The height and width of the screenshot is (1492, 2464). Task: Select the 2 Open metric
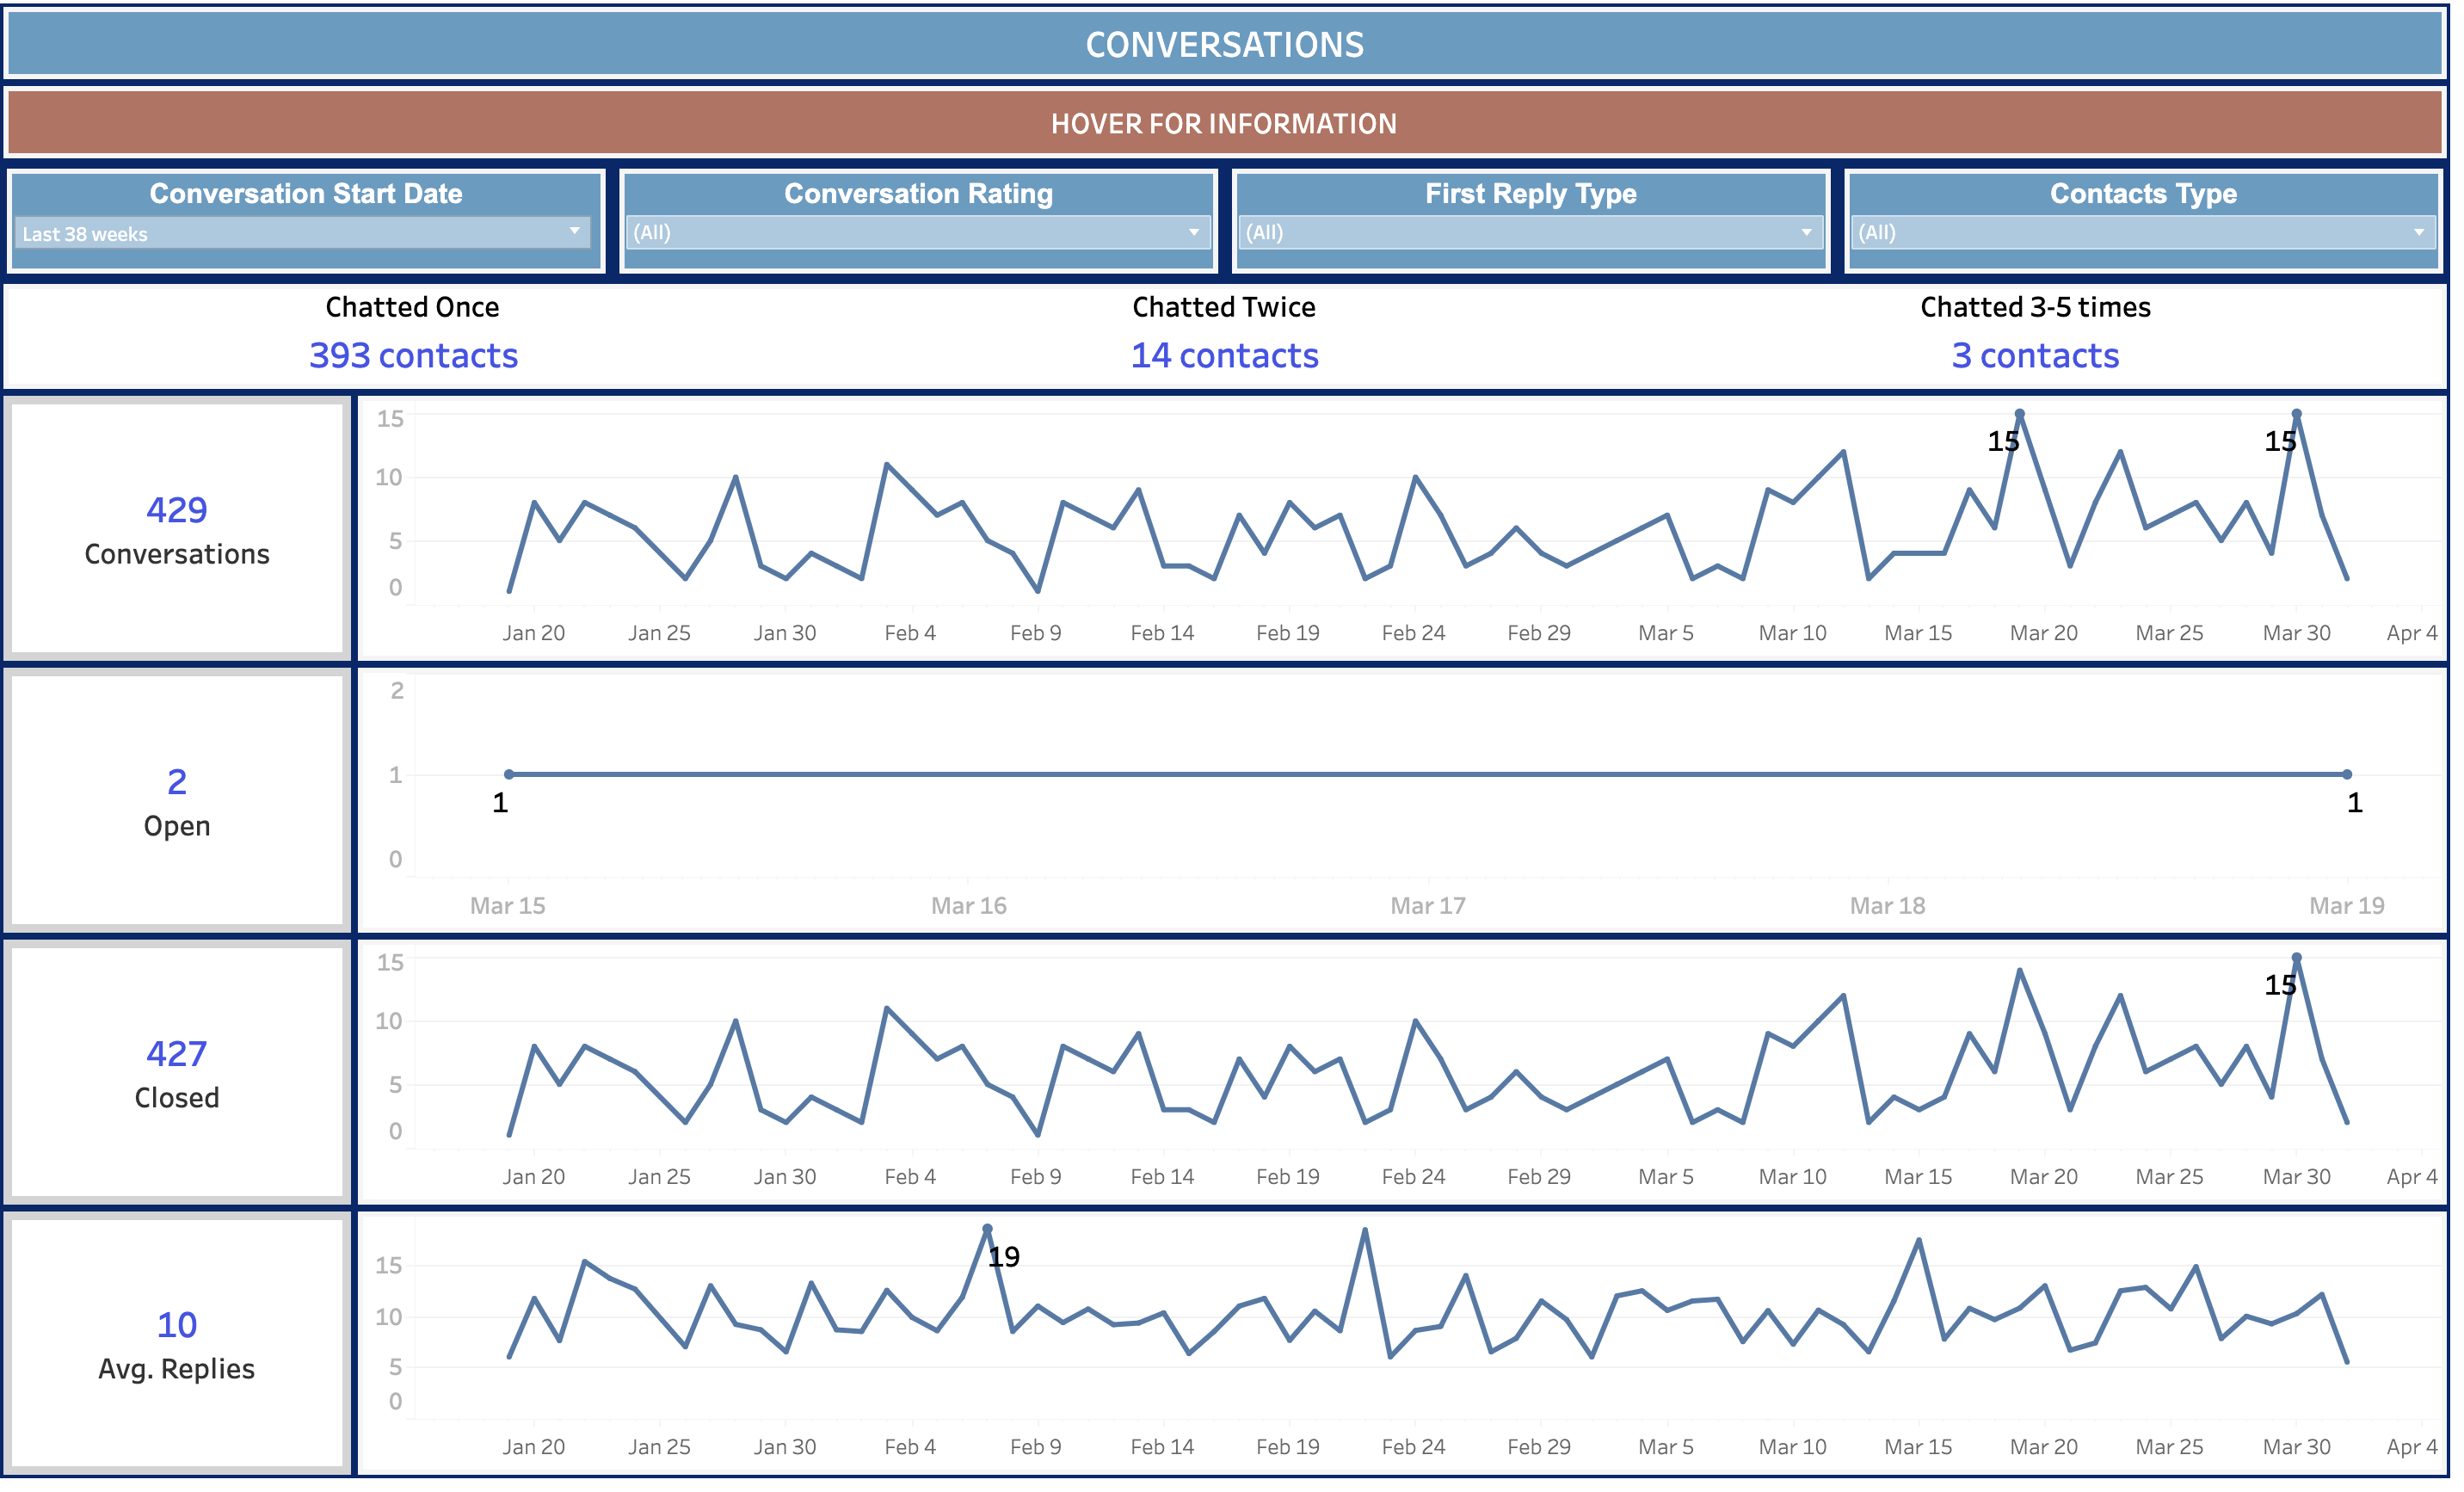(x=177, y=782)
